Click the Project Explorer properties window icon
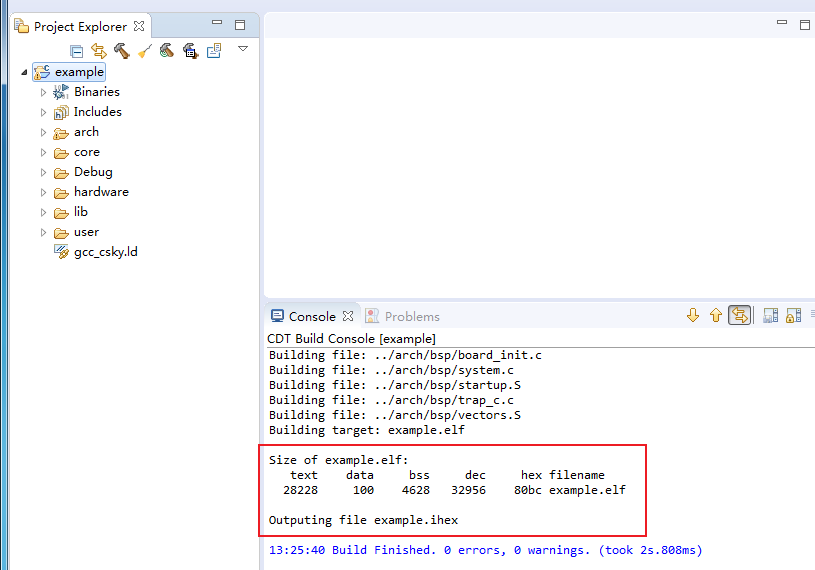The height and width of the screenshot is (570, 815). tap(214, 50)
